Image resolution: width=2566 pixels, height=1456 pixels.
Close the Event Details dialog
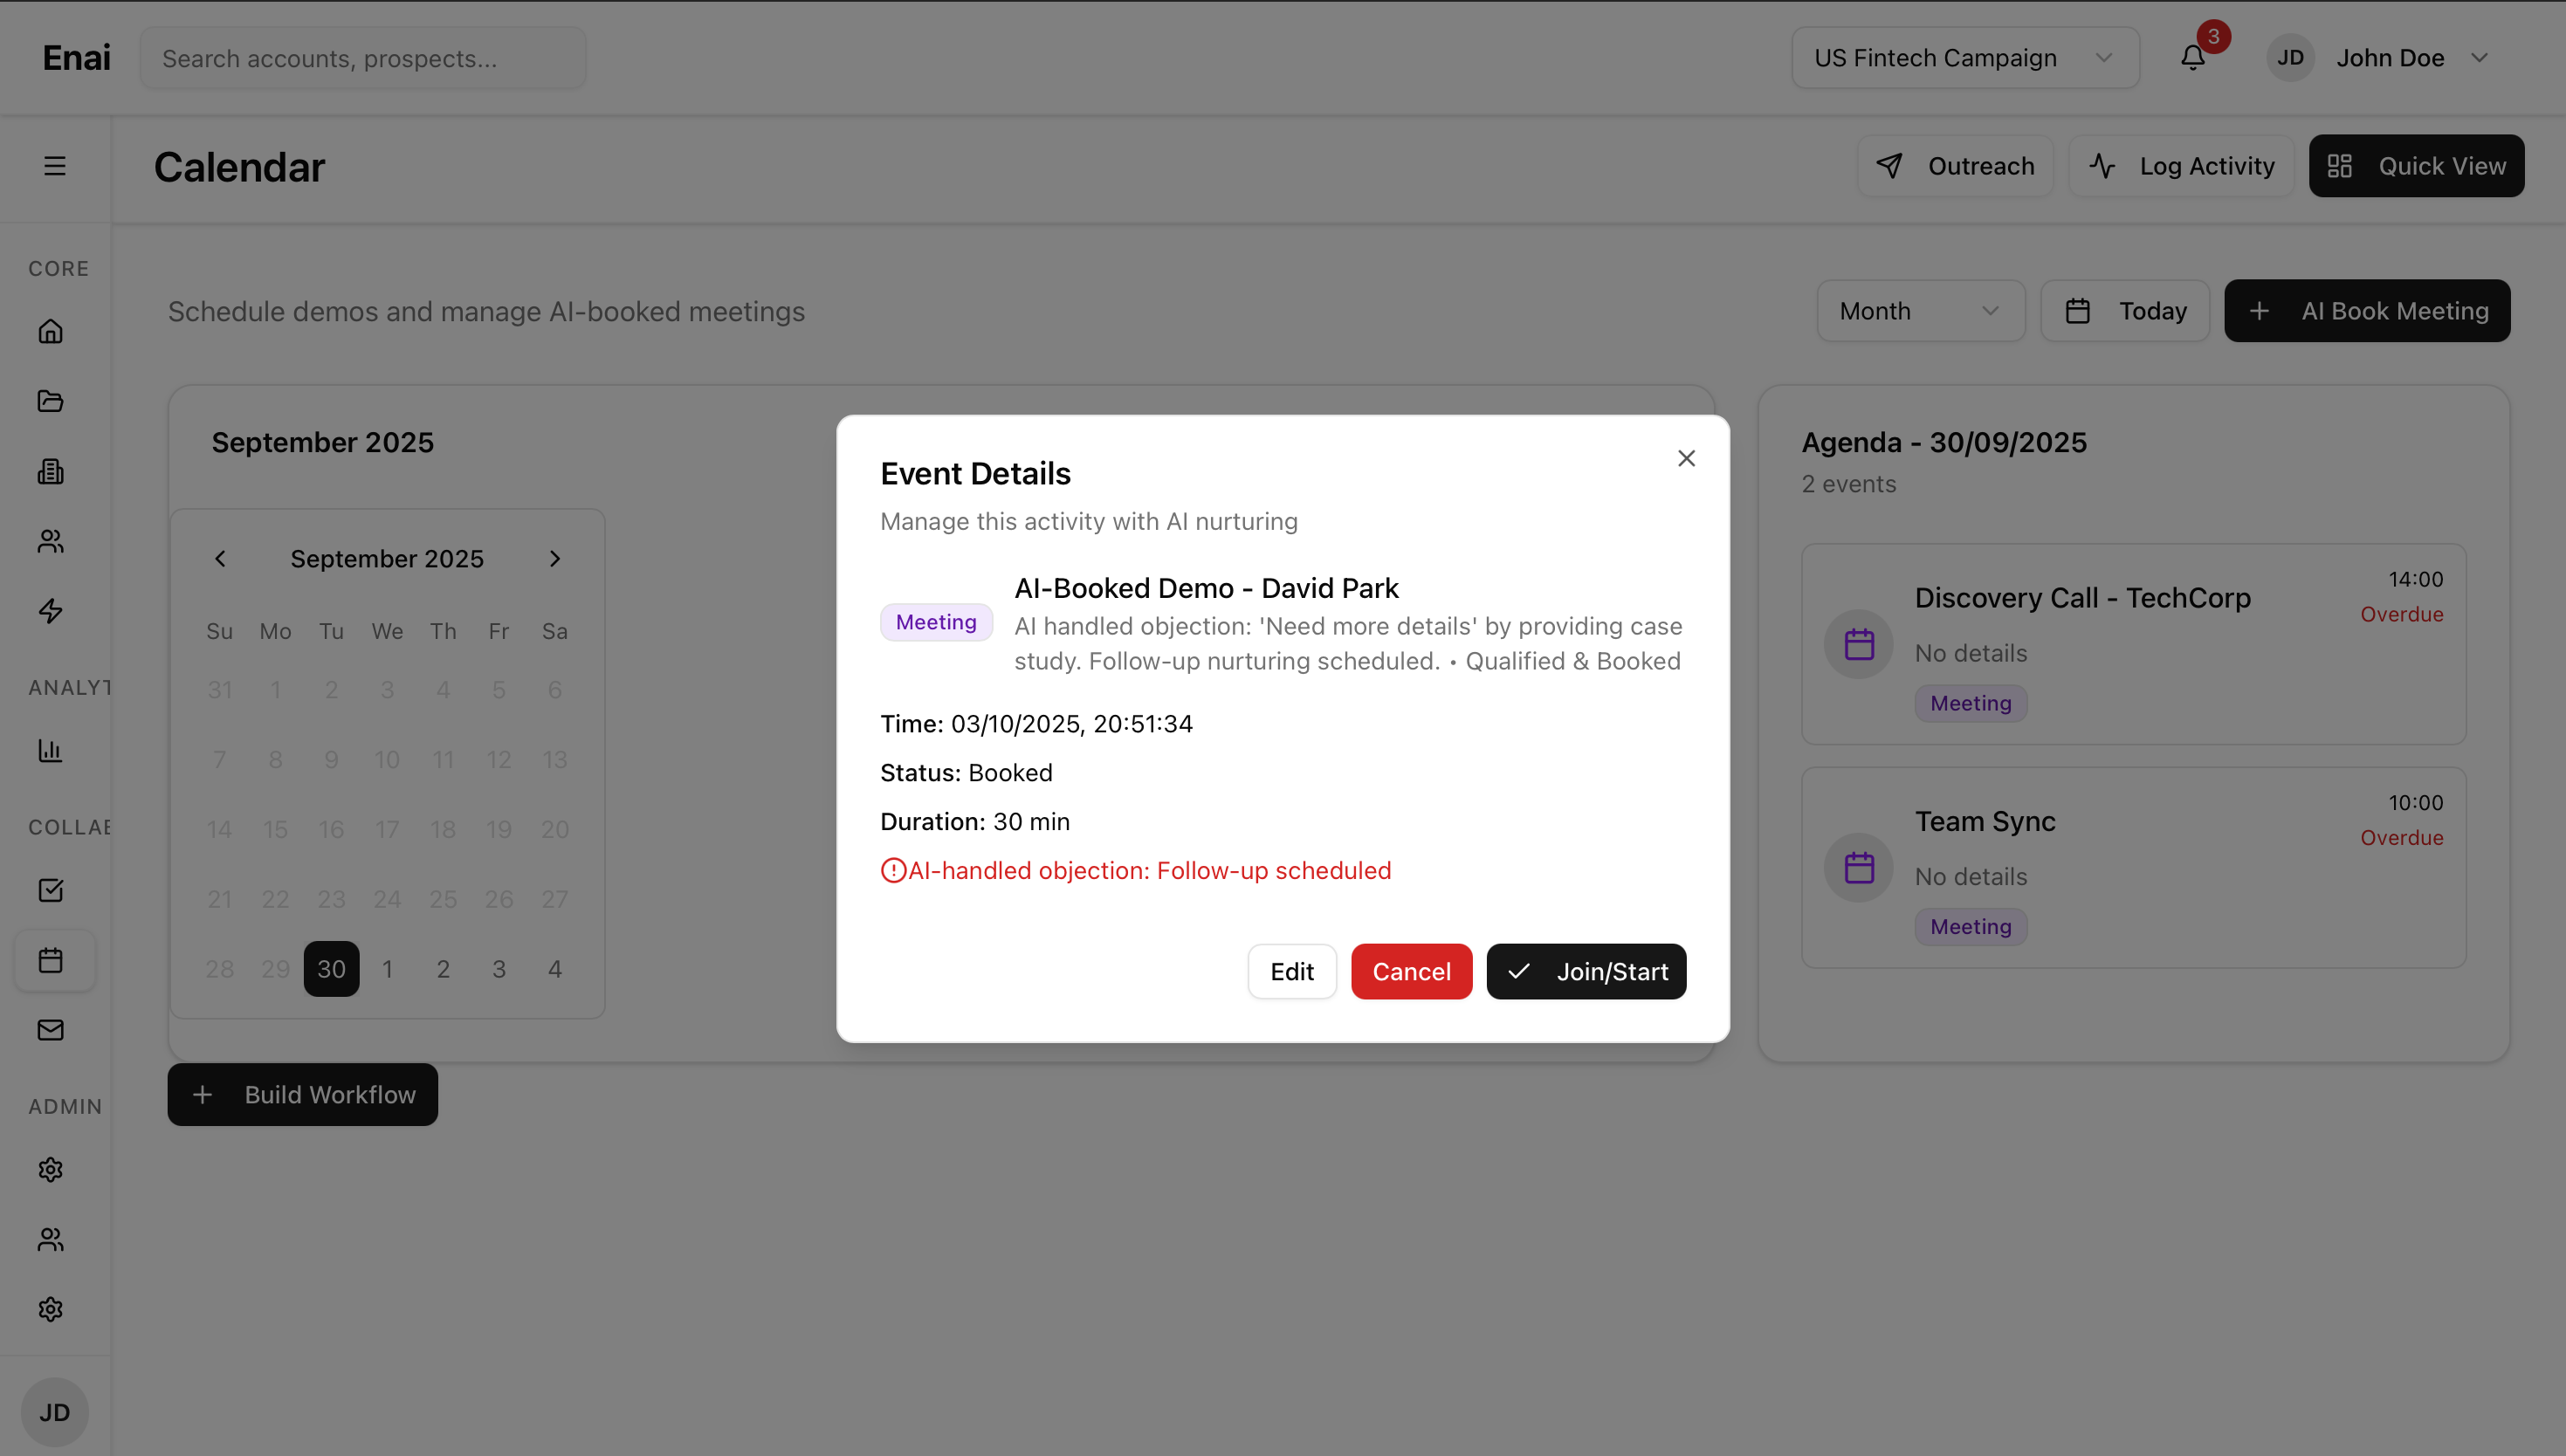pos(1686,458)
